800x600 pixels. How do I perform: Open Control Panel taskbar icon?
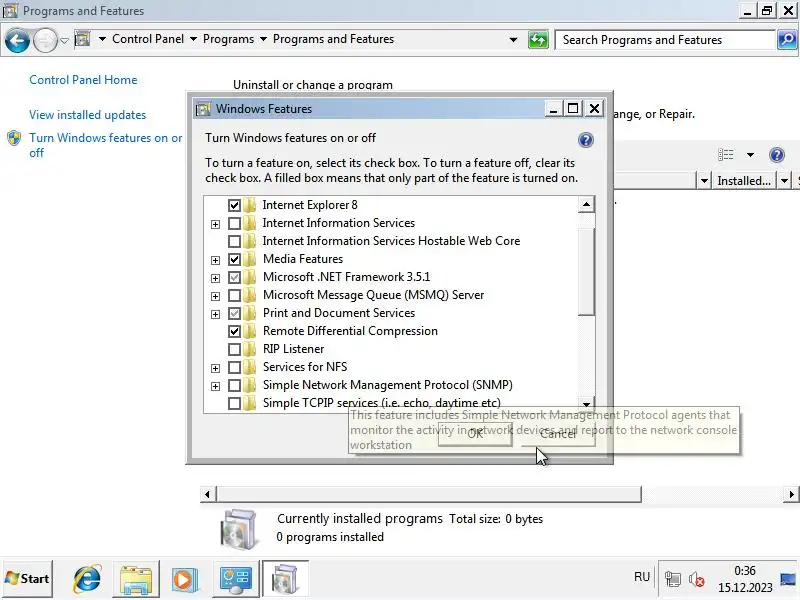coord(235,579)
